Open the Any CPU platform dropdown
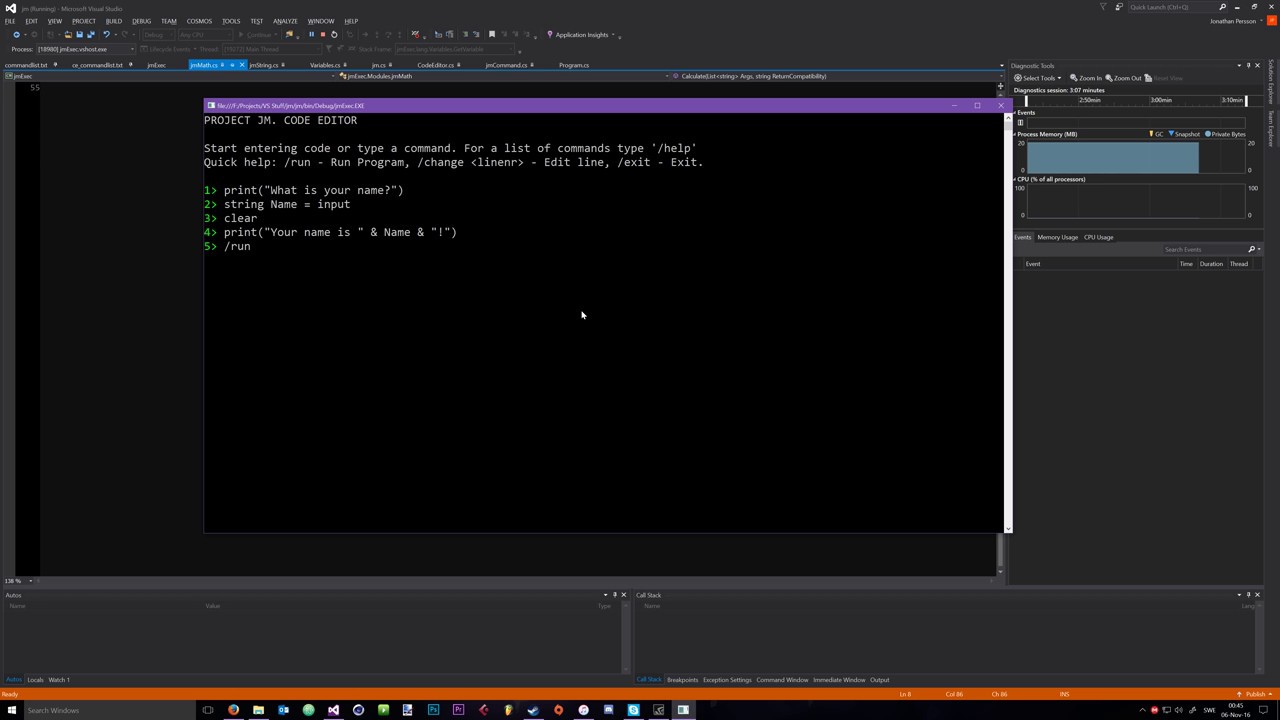 click(x=204, y=34)
